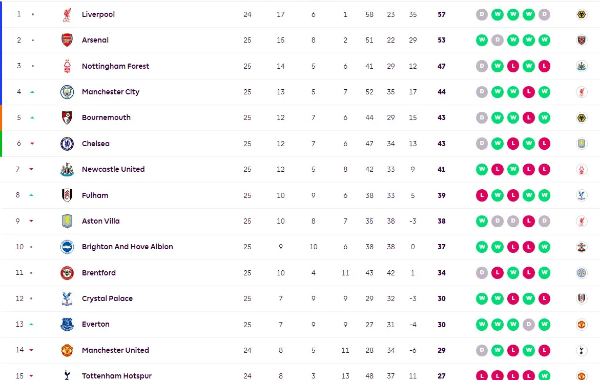Viewport: 600px width, 380px height.
Task: Expand the Crystal Palace table row
Action: (x=300, y=298)
